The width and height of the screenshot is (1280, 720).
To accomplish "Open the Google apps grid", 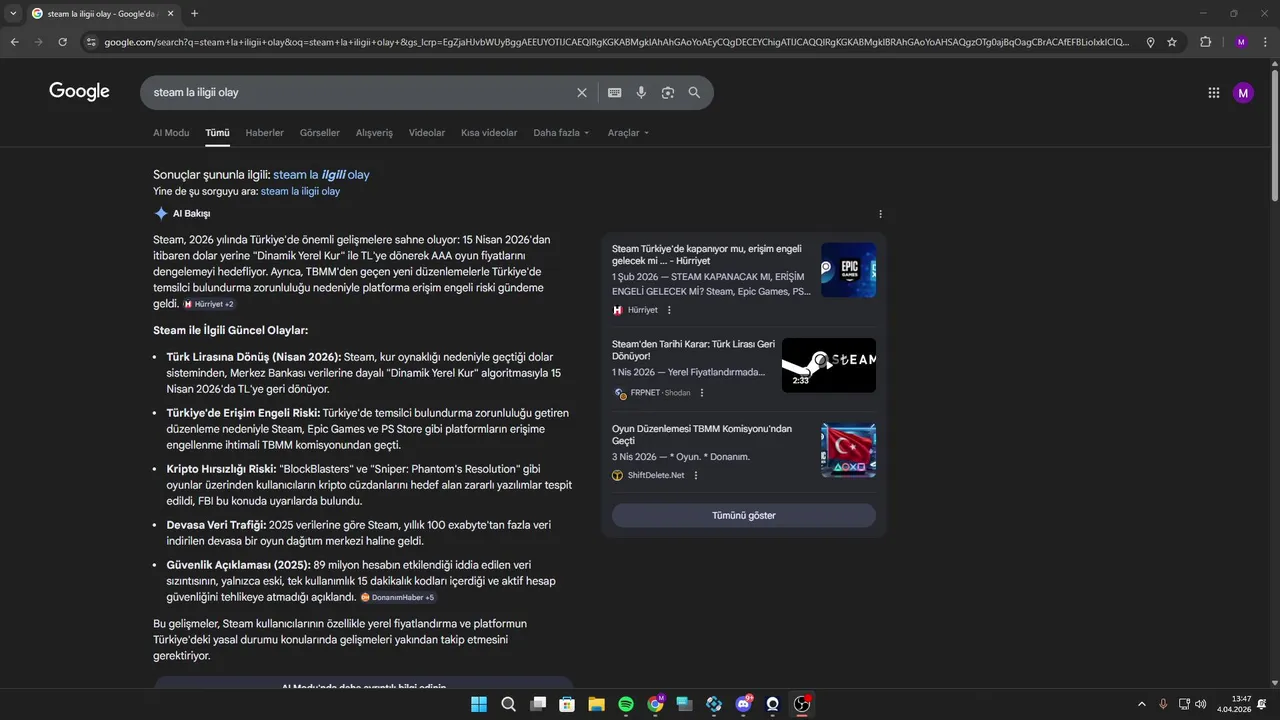I will click(1213, 93).
